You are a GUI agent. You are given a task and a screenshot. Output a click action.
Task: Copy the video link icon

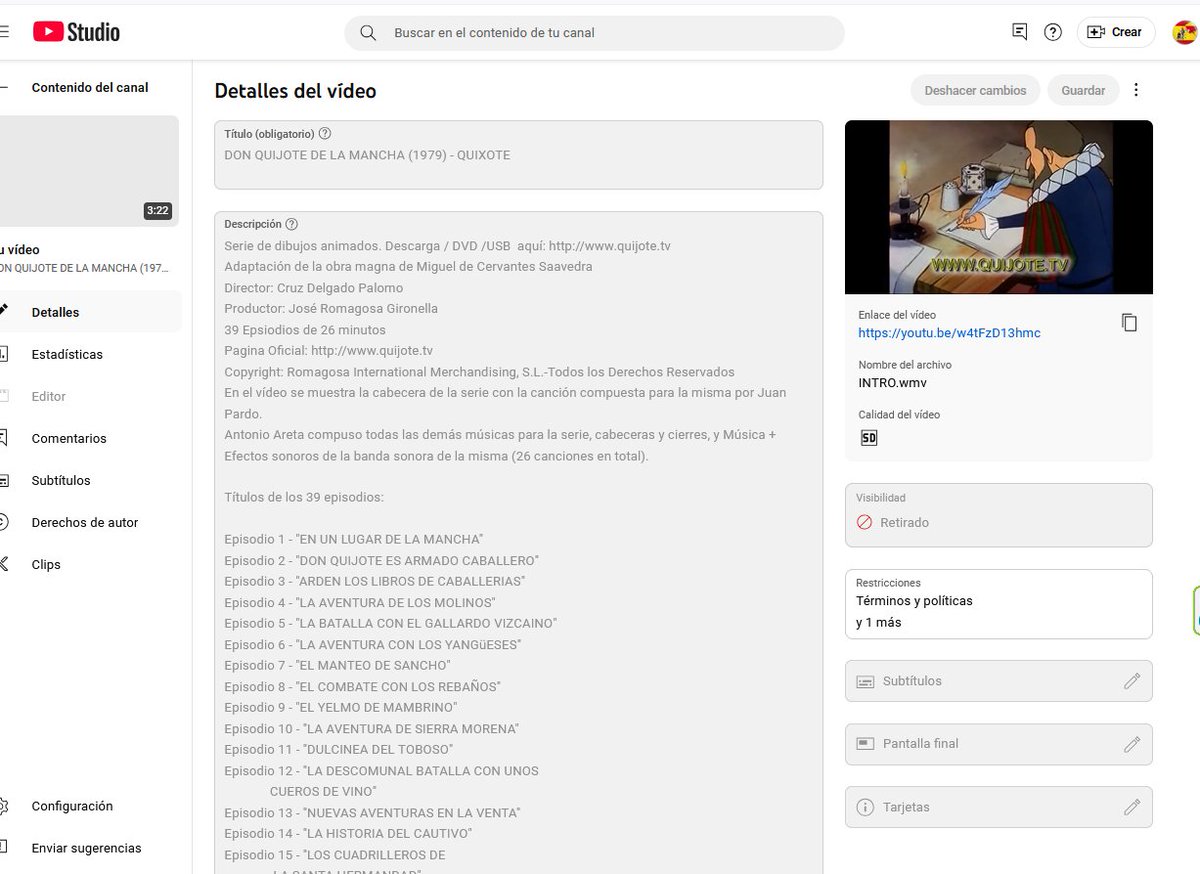coord(1129,323)
